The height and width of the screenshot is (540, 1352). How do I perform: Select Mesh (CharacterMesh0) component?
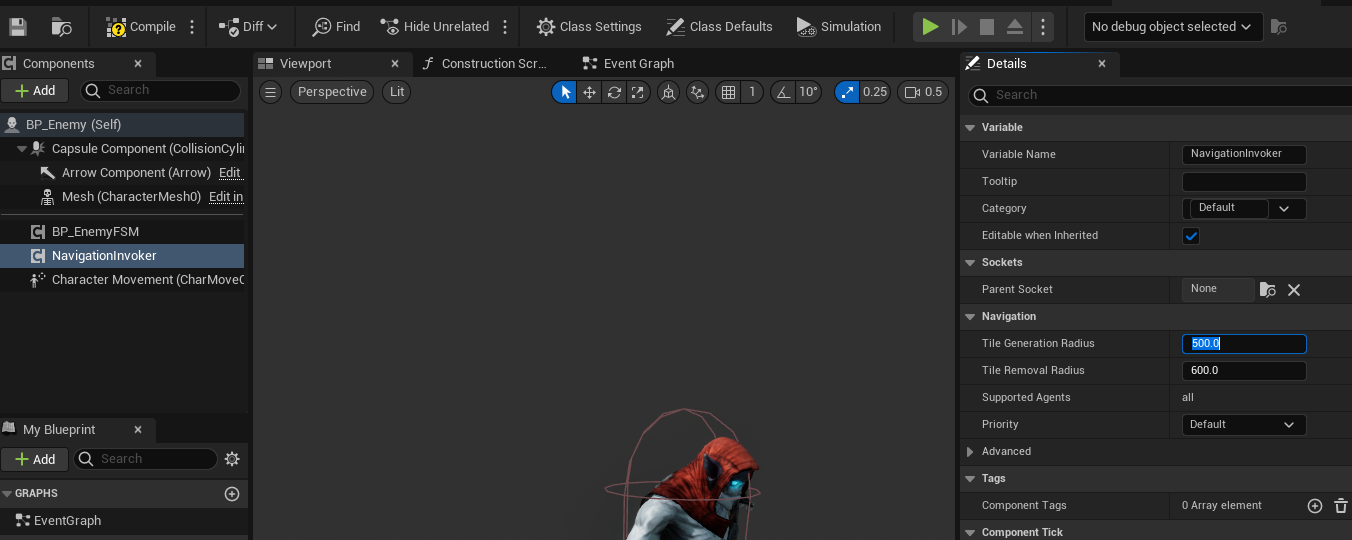tap(131, 196)
